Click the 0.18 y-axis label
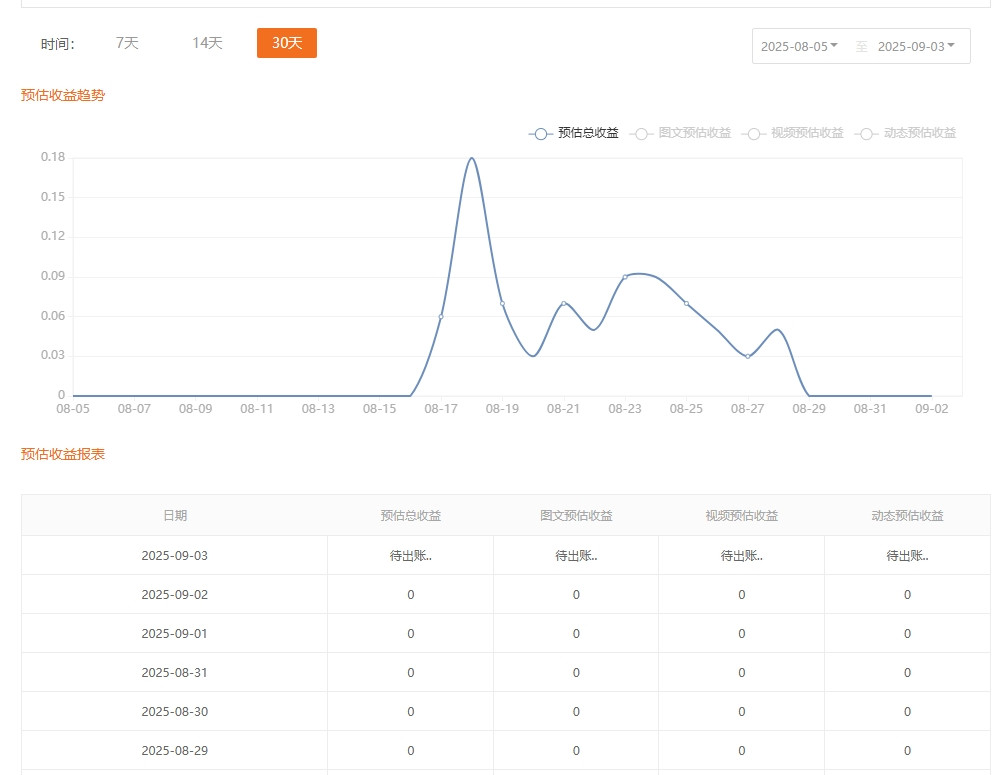The image size is (999, 775). [53, 157]
